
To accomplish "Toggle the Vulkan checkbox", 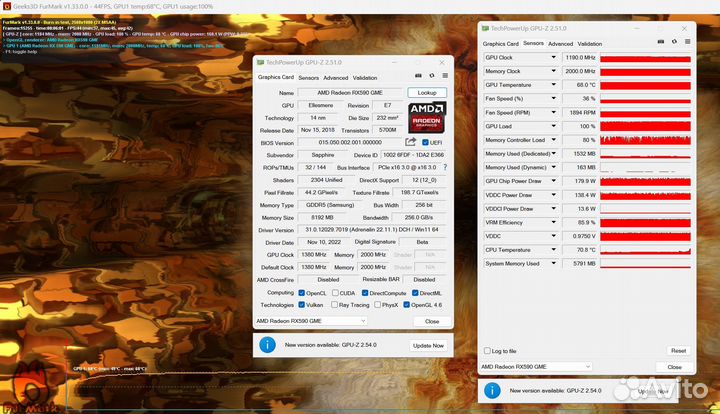I will pyautogui.click(x=302, y=305).
